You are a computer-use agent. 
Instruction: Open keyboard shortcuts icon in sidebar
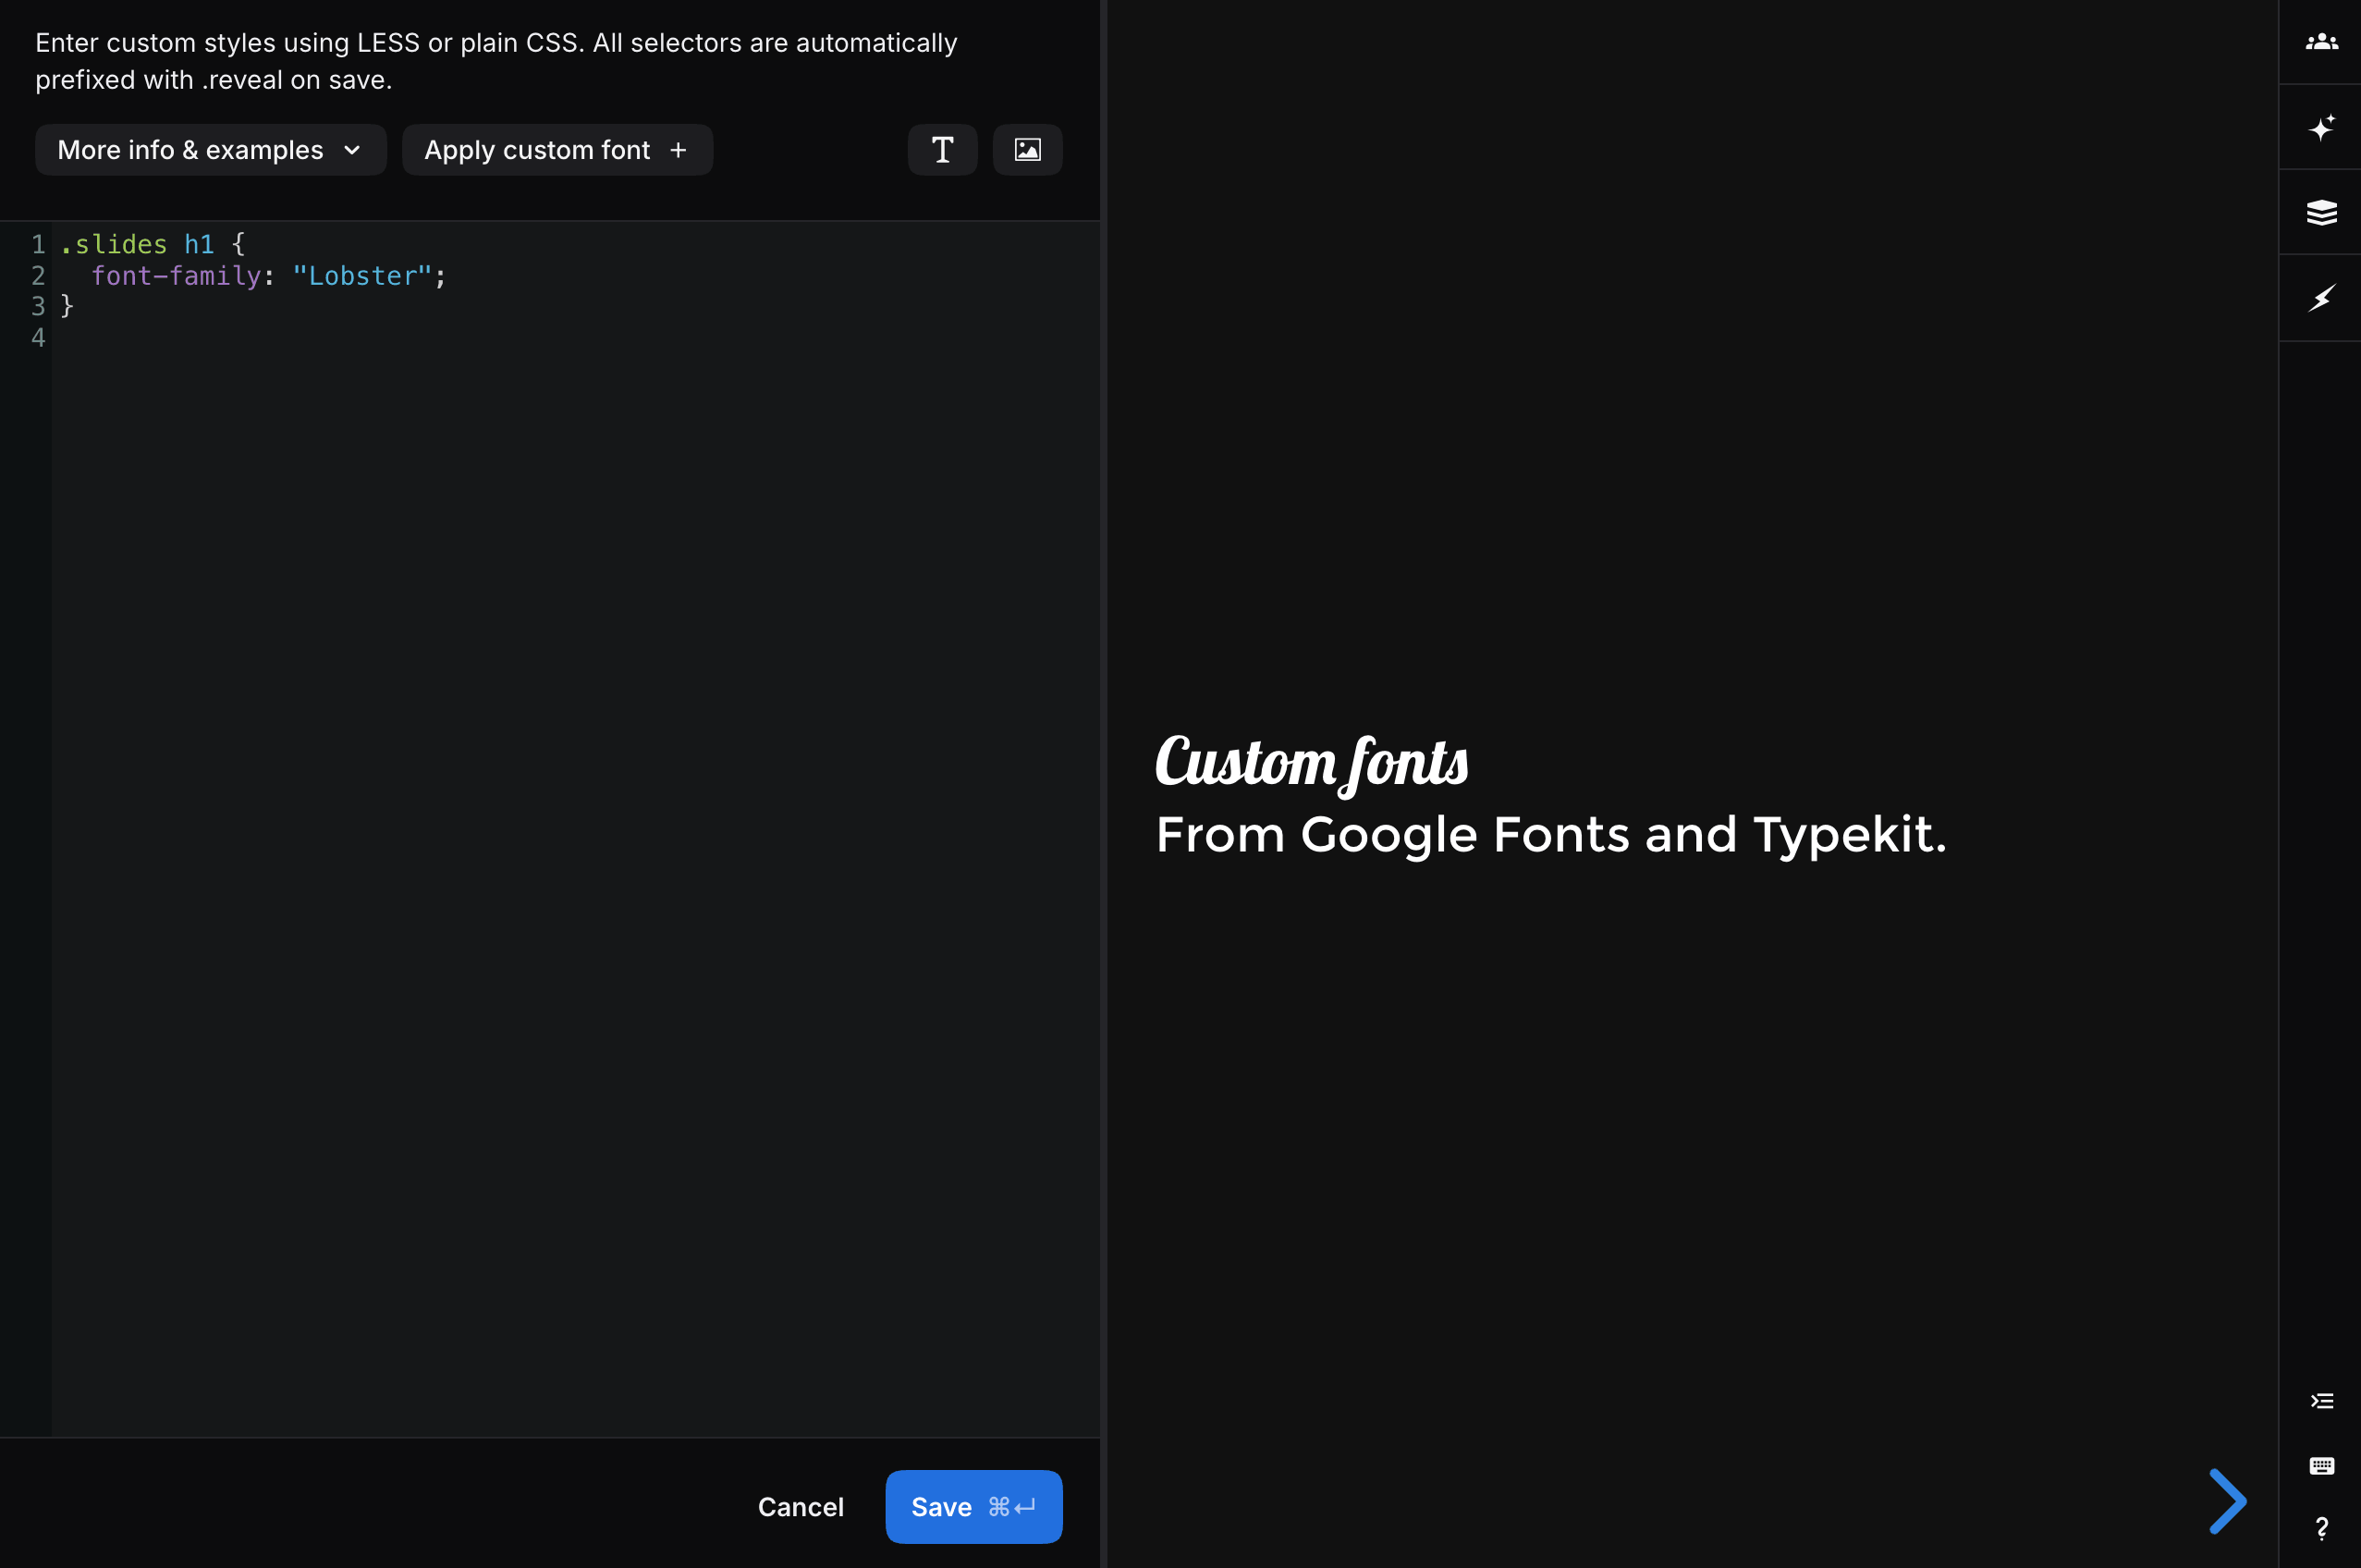(x=2321, y=1466)
